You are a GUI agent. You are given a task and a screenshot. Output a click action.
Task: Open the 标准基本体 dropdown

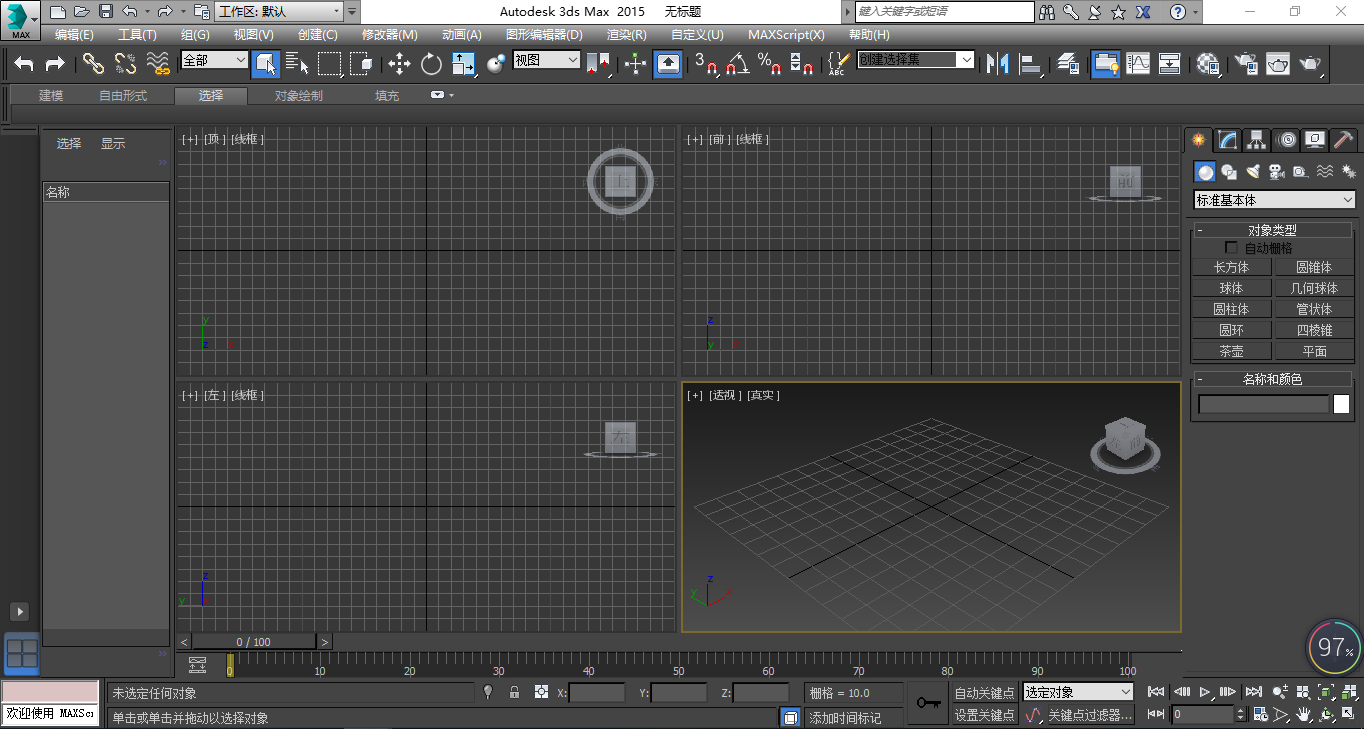coord(1275,200)
